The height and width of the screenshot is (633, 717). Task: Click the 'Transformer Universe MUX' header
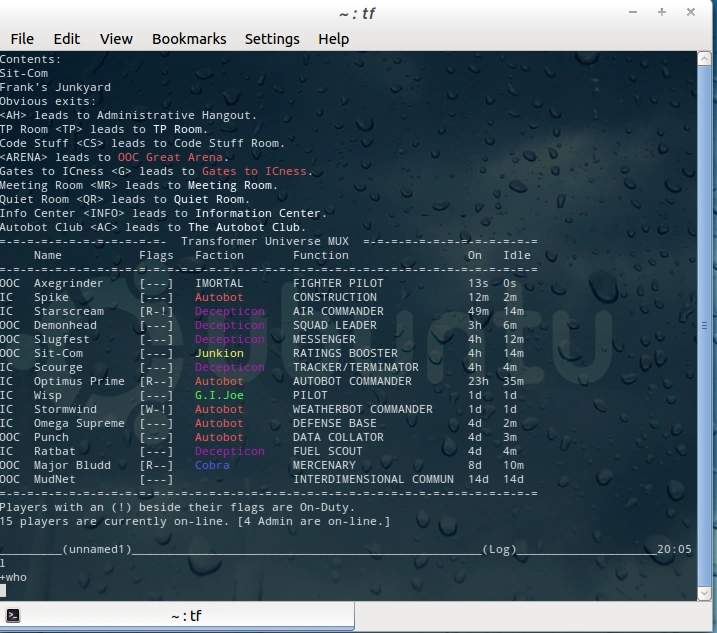(265, 241)
